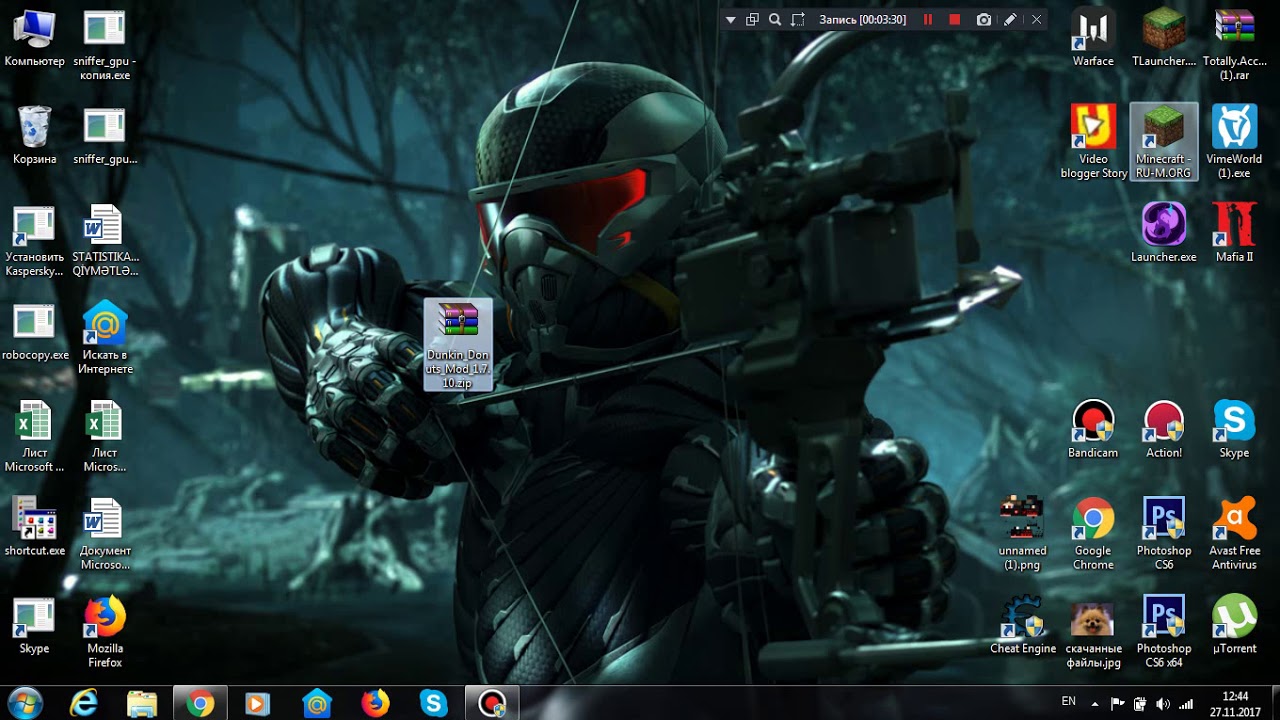
Task: Select the Photoshop CS6 shortcut
Action: click(1164, 534)
